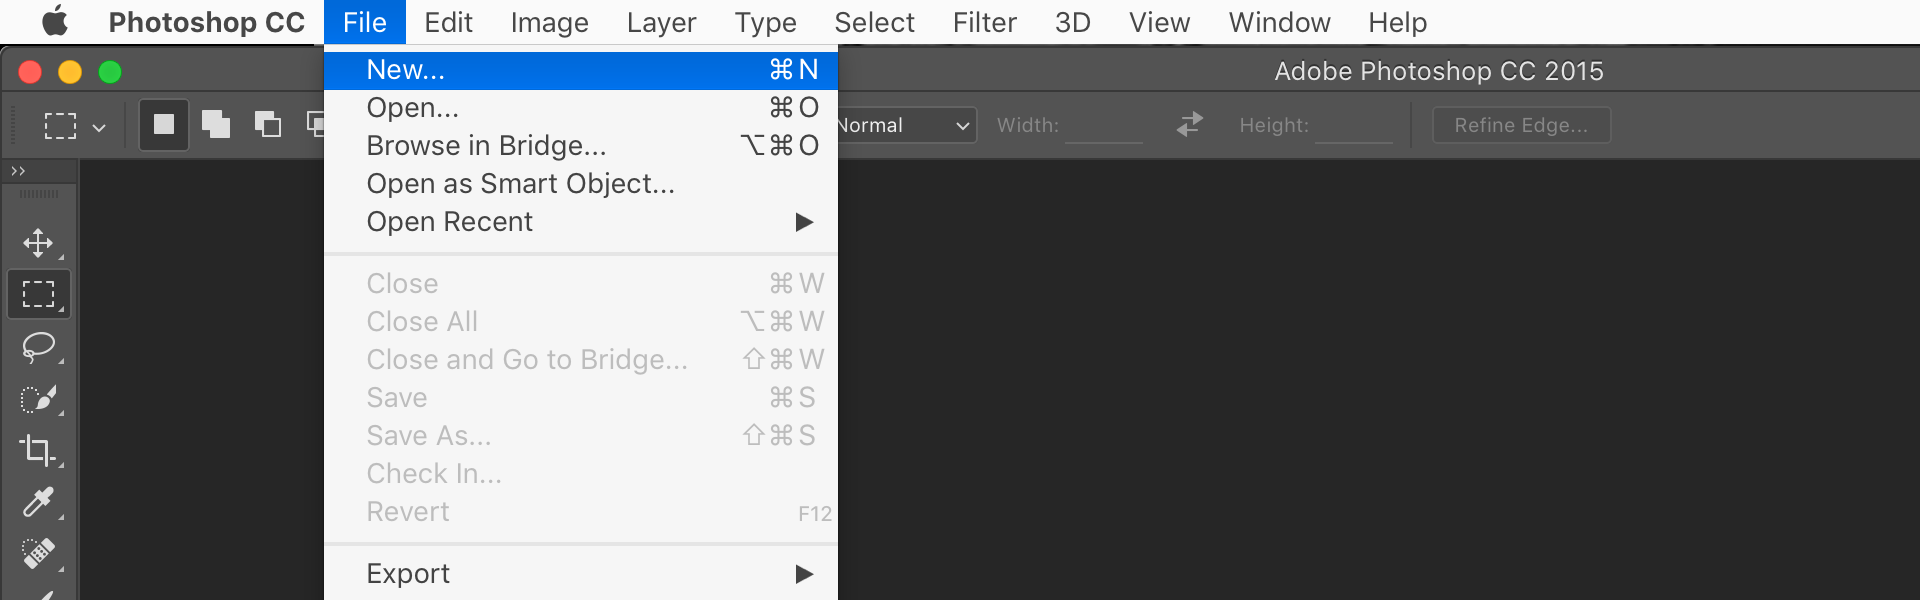Open the marquee tool preset picker dropdown

coord(72,126)
